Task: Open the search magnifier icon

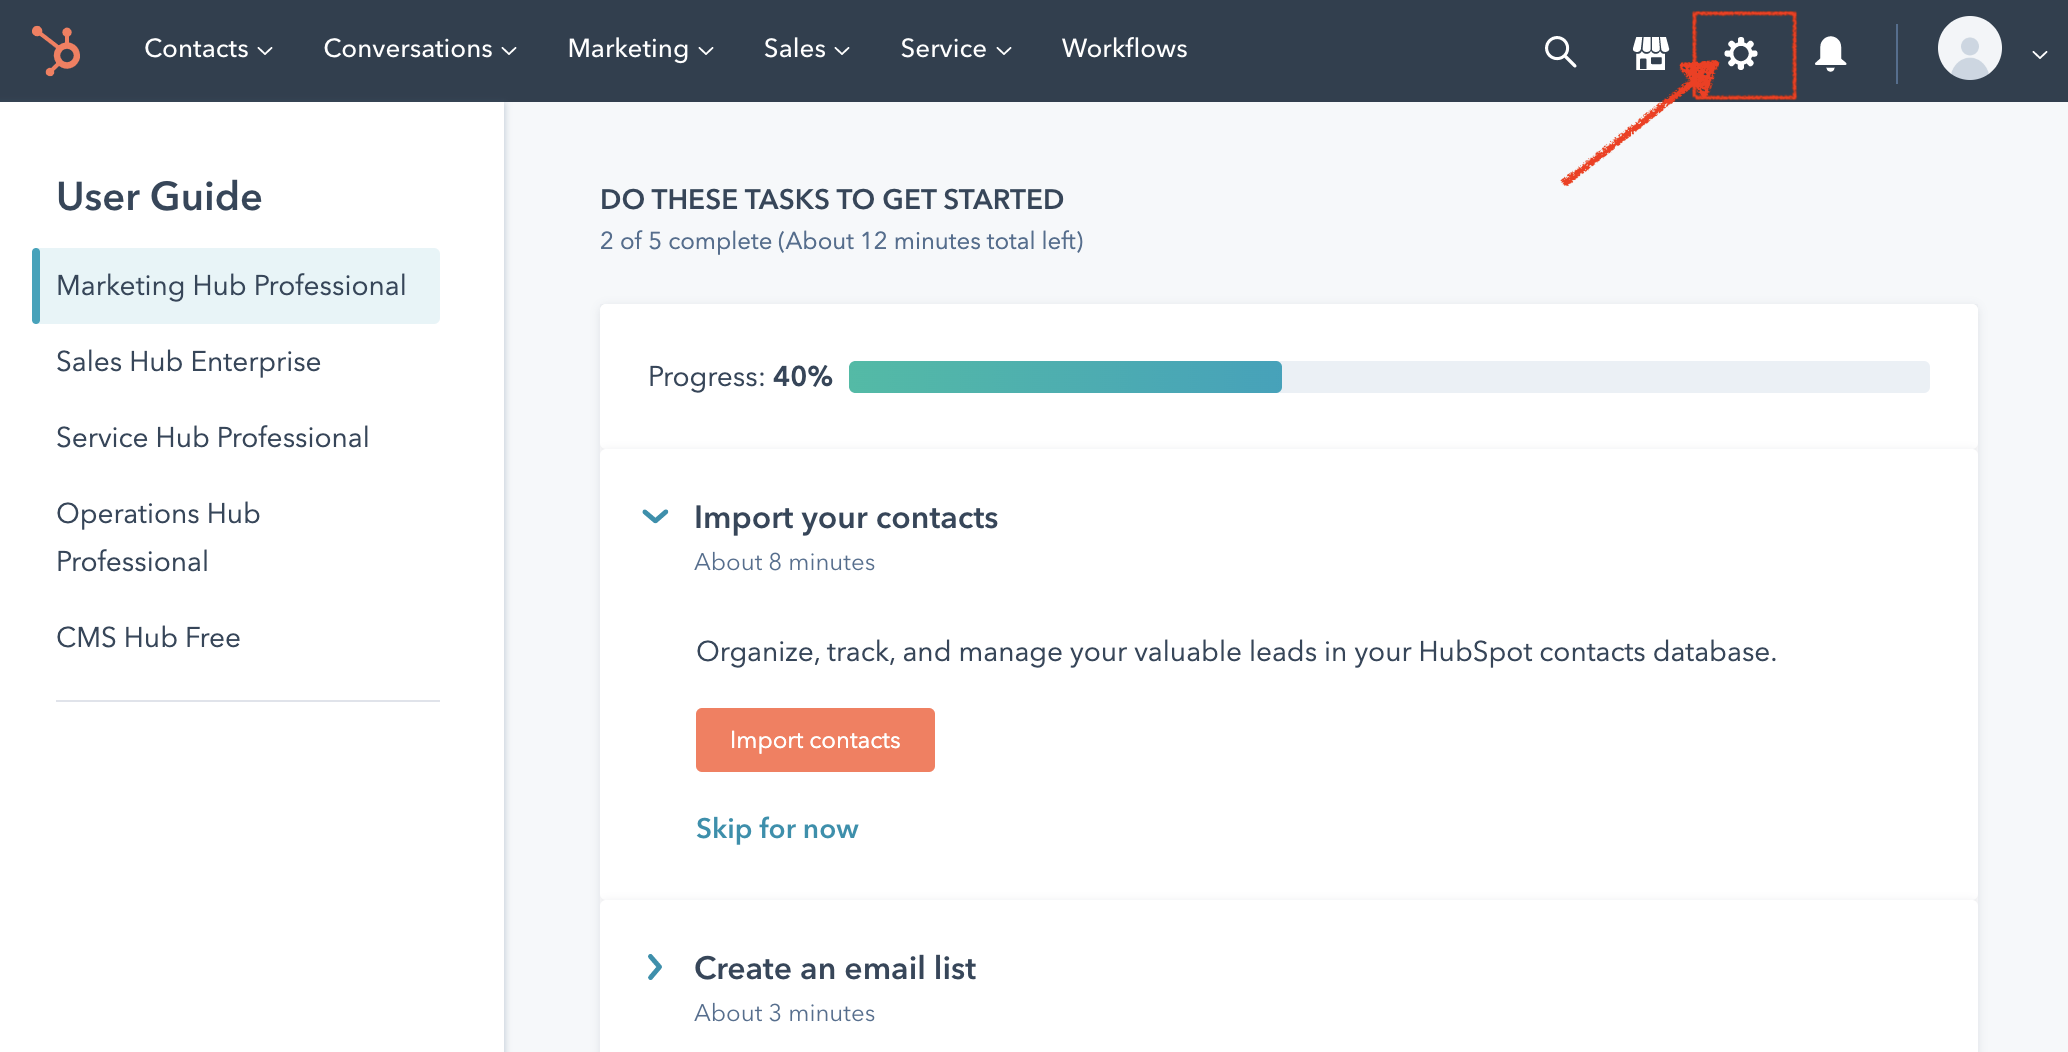Action: coord(1560,51)
